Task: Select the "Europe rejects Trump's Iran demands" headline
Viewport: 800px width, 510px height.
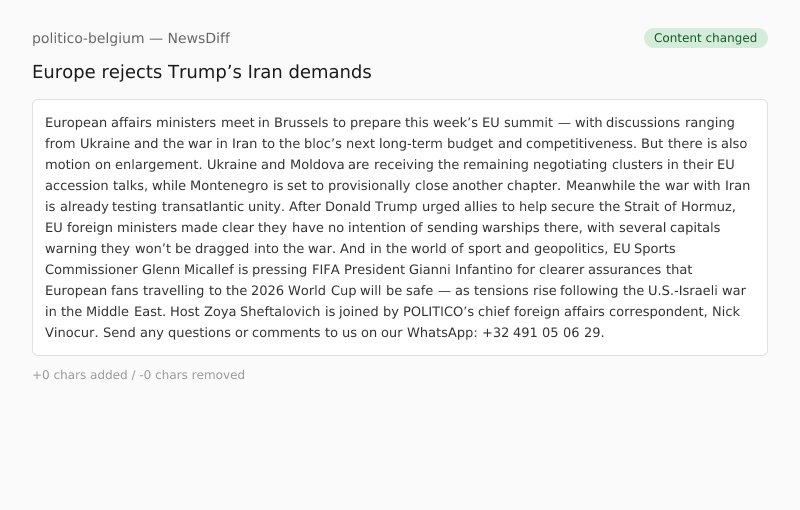Action: point(201,72)
